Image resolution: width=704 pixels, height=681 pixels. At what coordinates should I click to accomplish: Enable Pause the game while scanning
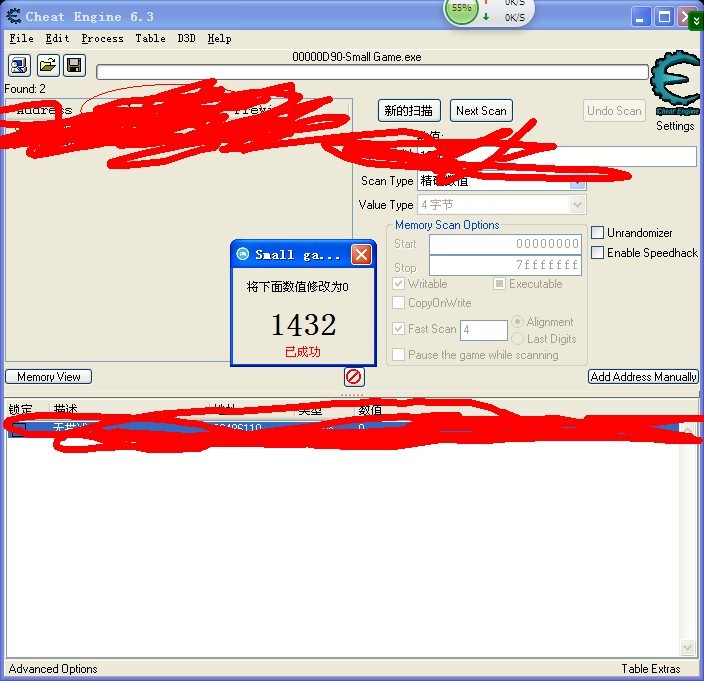tap(398, 355)
